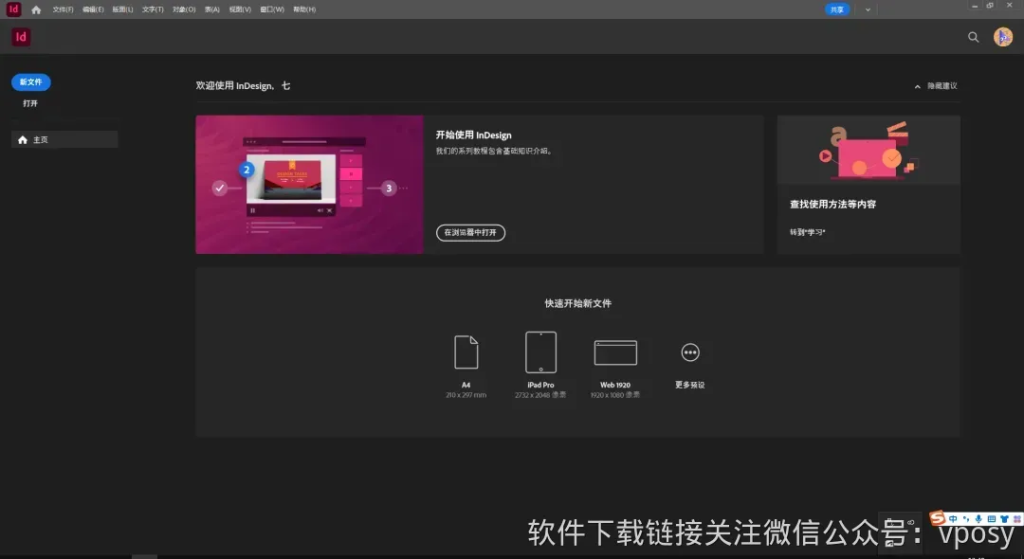
Task: Click the 开始使用 InDesign heading
Action: [473, 135]
